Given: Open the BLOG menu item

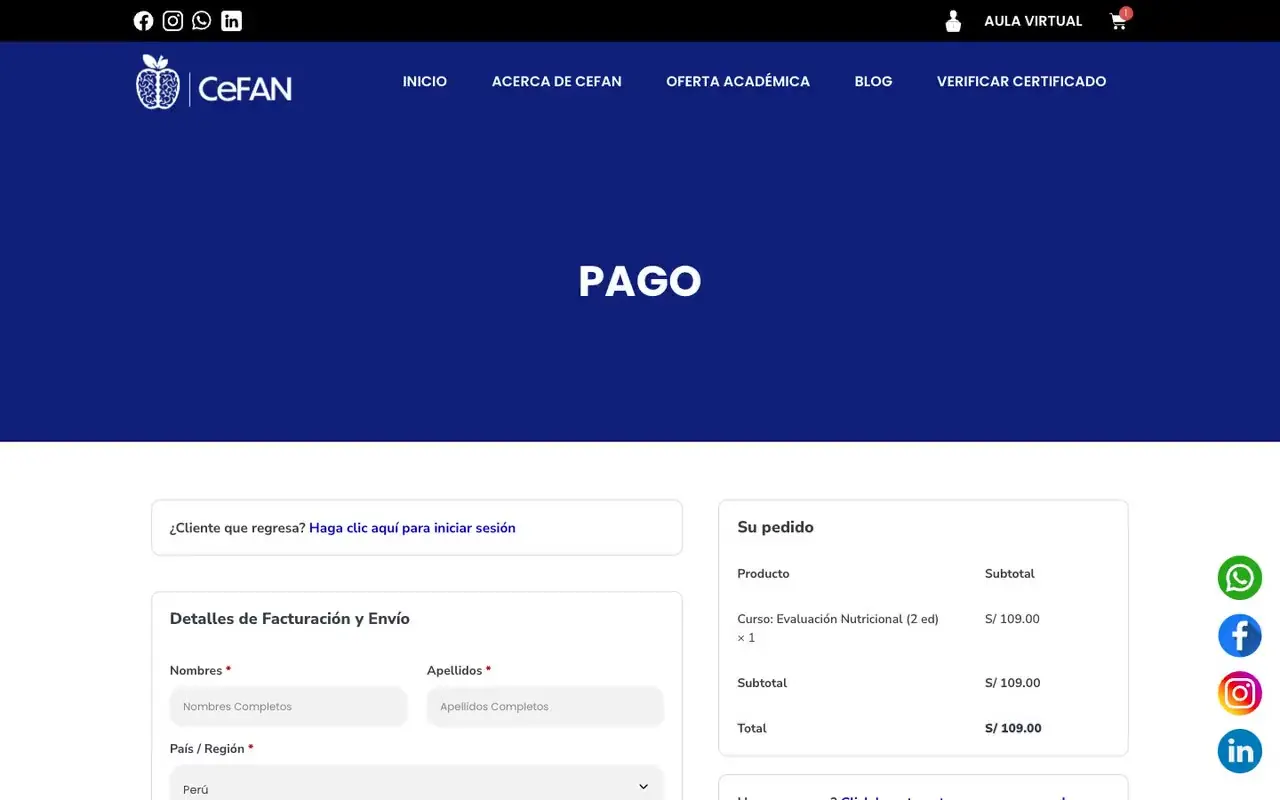Looking at the screenshot, I should coord(873,82).
